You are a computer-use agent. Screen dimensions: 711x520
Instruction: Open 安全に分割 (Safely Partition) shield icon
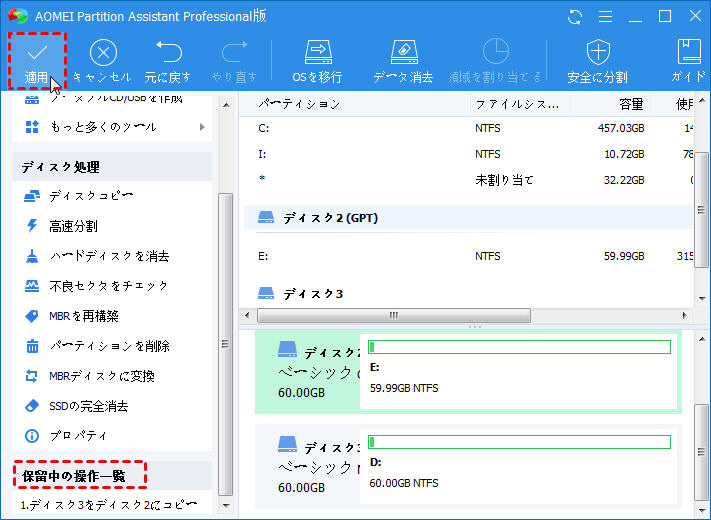(598, 52)
